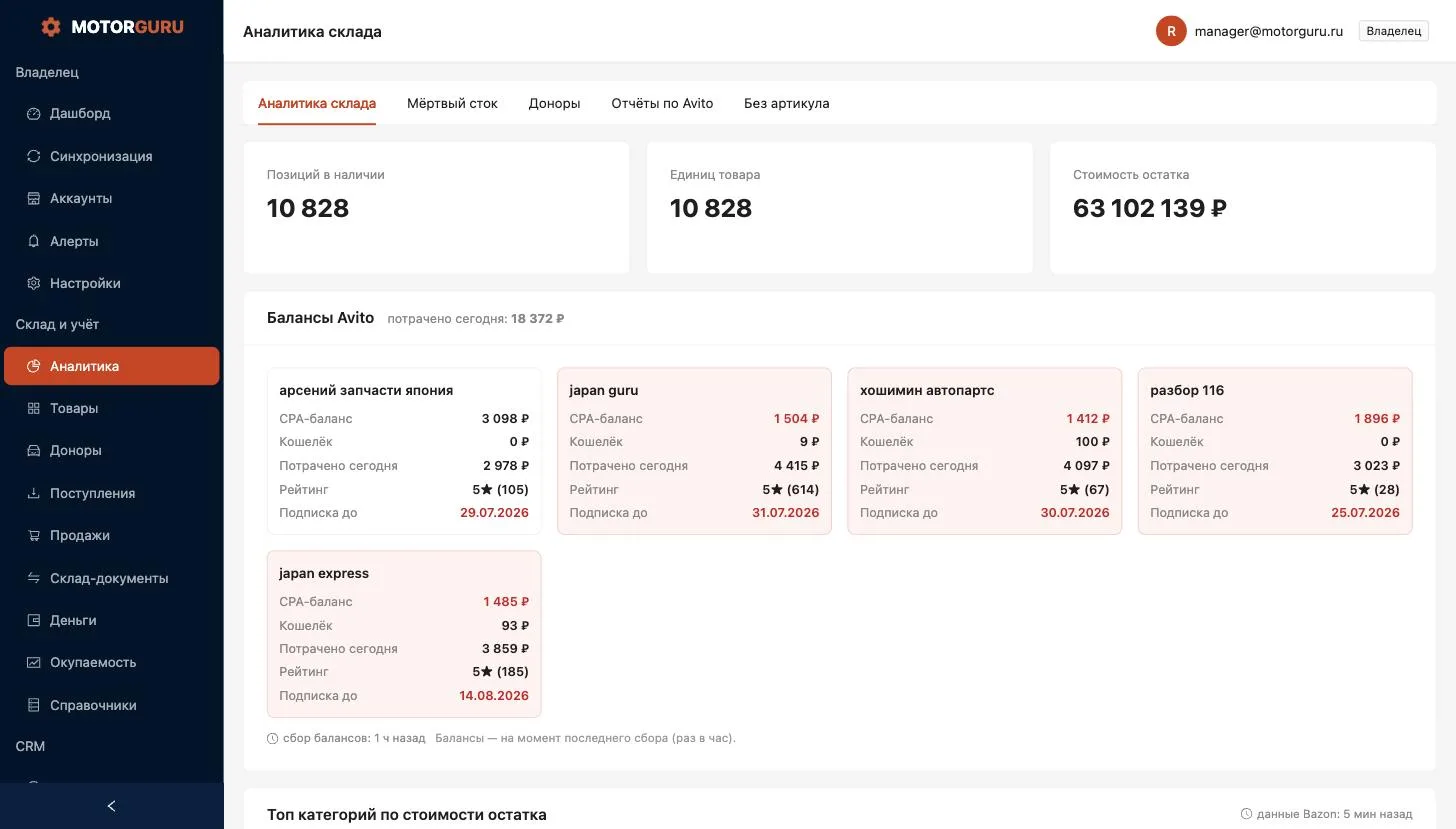Open Склад-документы in the sidebar
The height and width of the screenshot is (829, 1456).
coord(112,578)
